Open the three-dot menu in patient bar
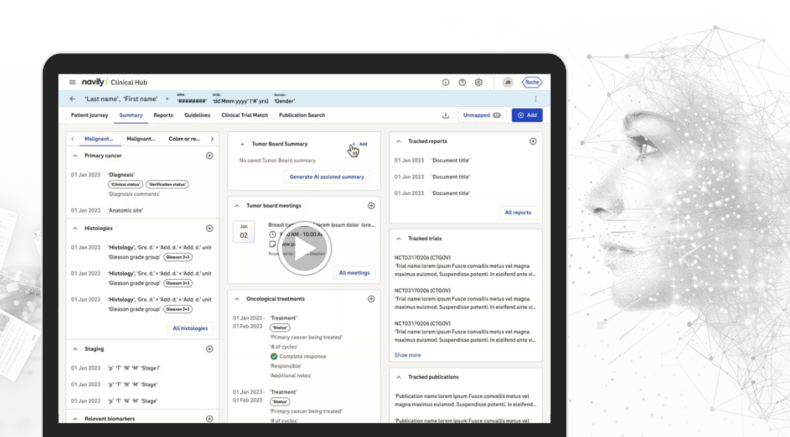 535,99
